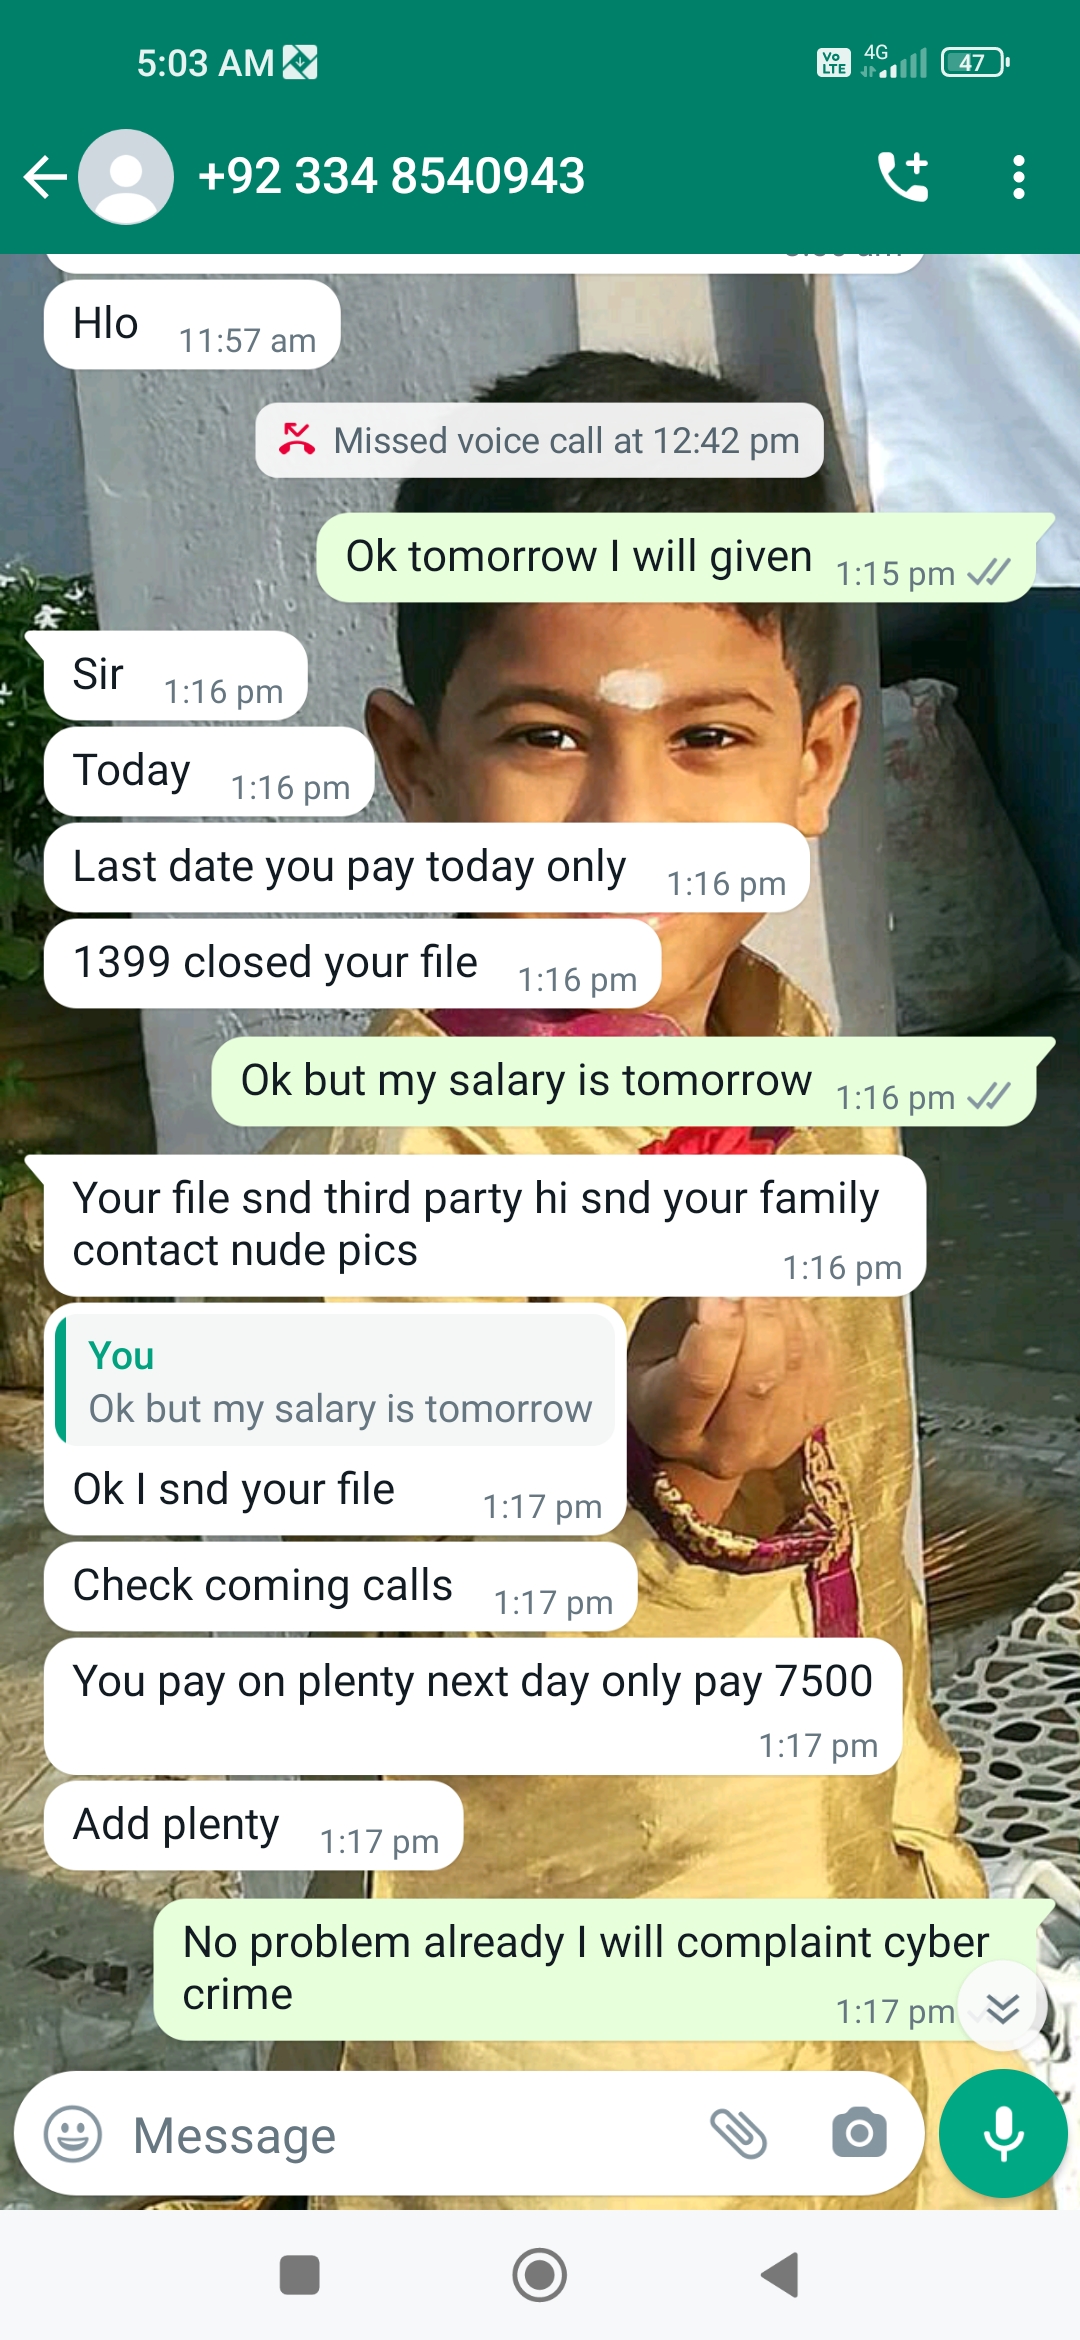Select the "Add plenty" message bubble

254,1826
